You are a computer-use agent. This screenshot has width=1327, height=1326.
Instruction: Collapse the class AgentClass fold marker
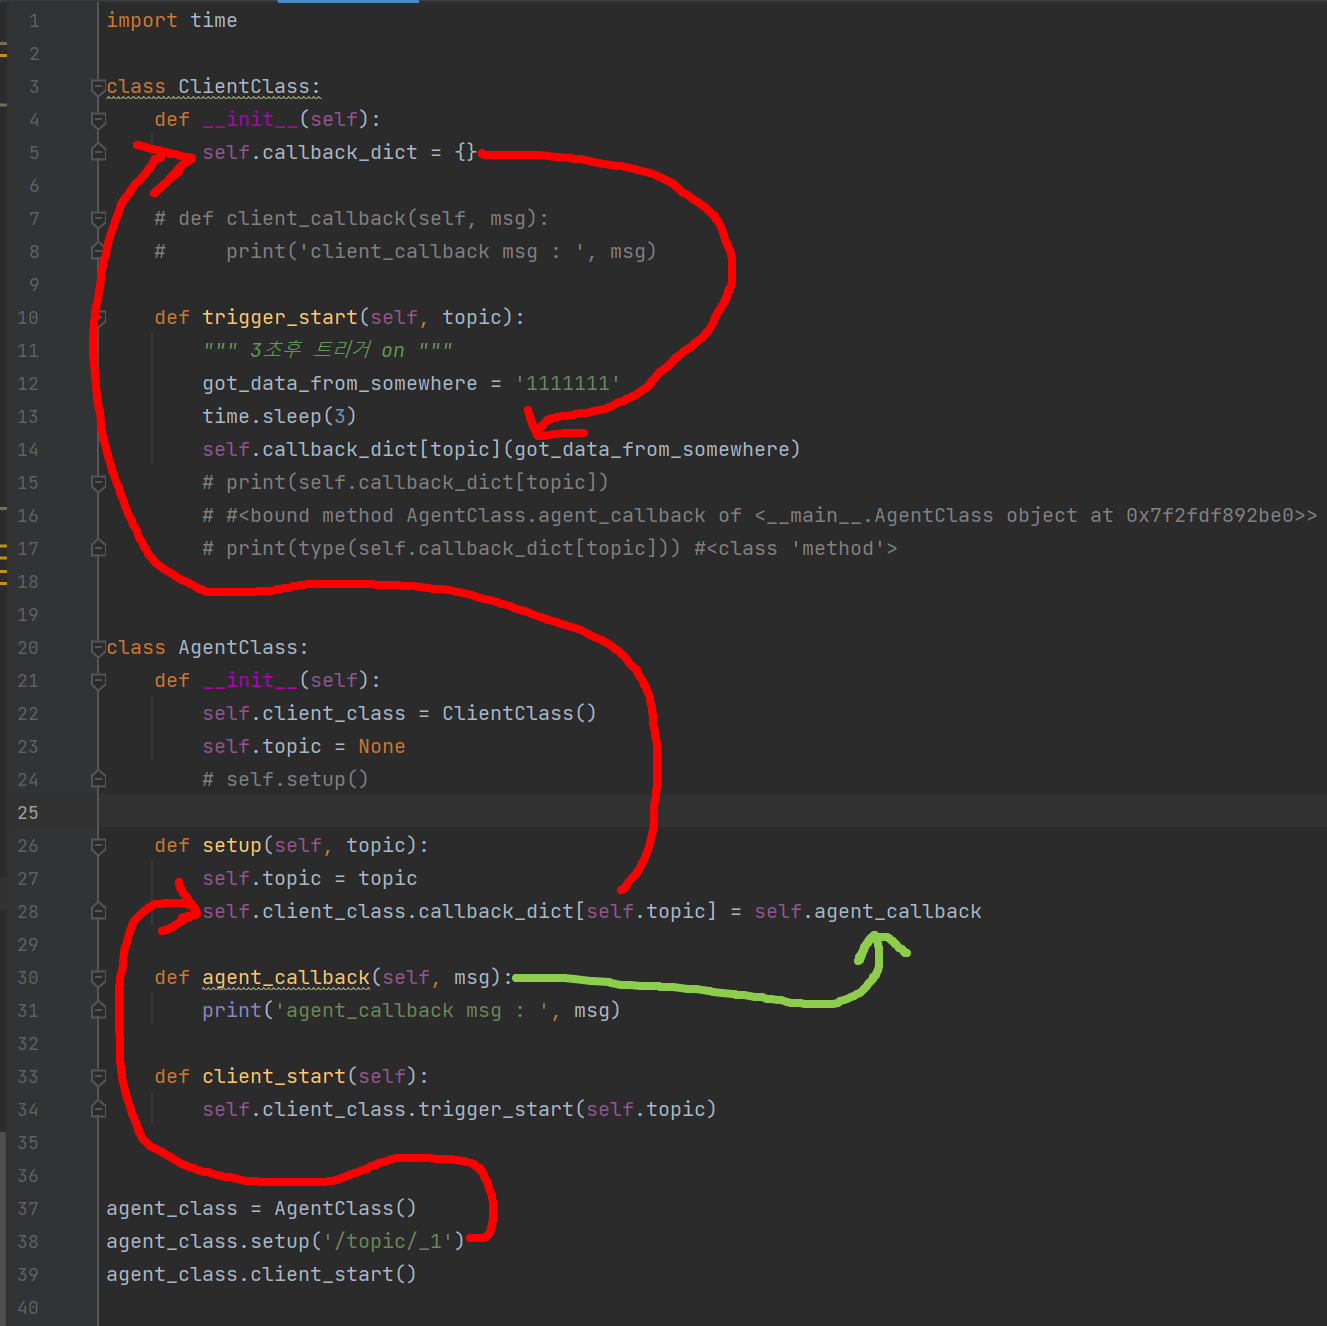(x=98, y=648)
